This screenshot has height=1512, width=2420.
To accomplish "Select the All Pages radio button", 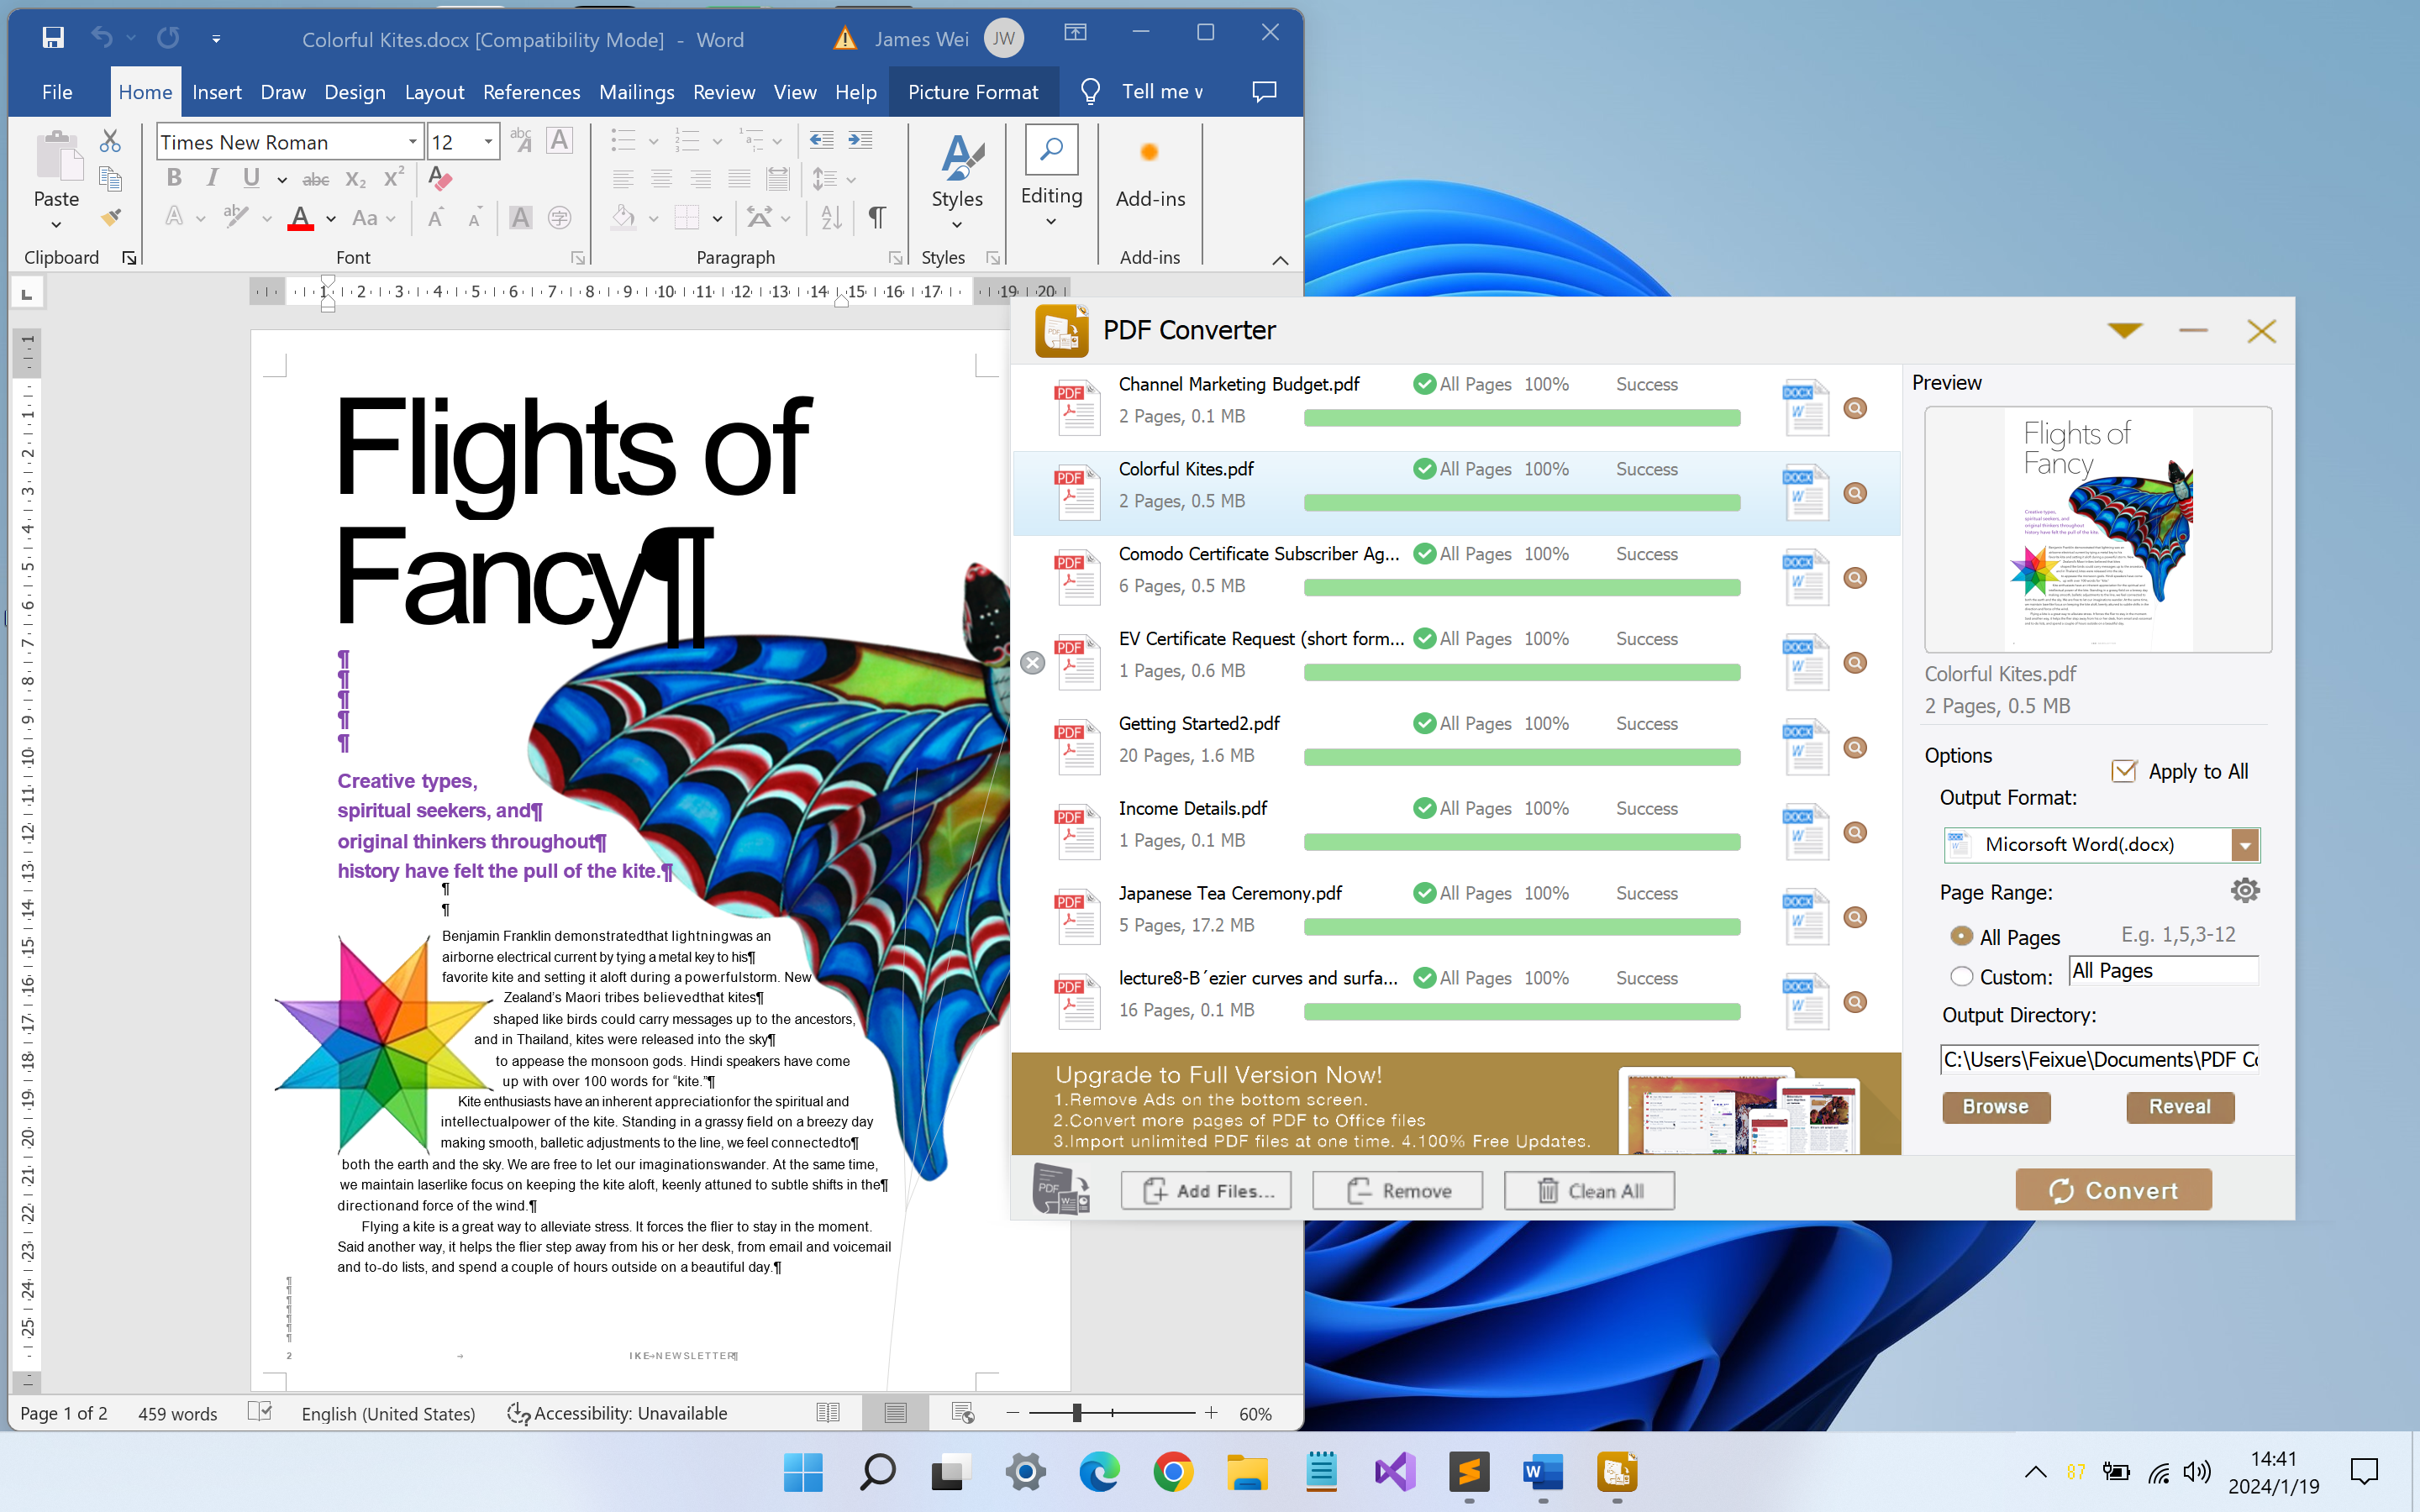I will 1961,936.
